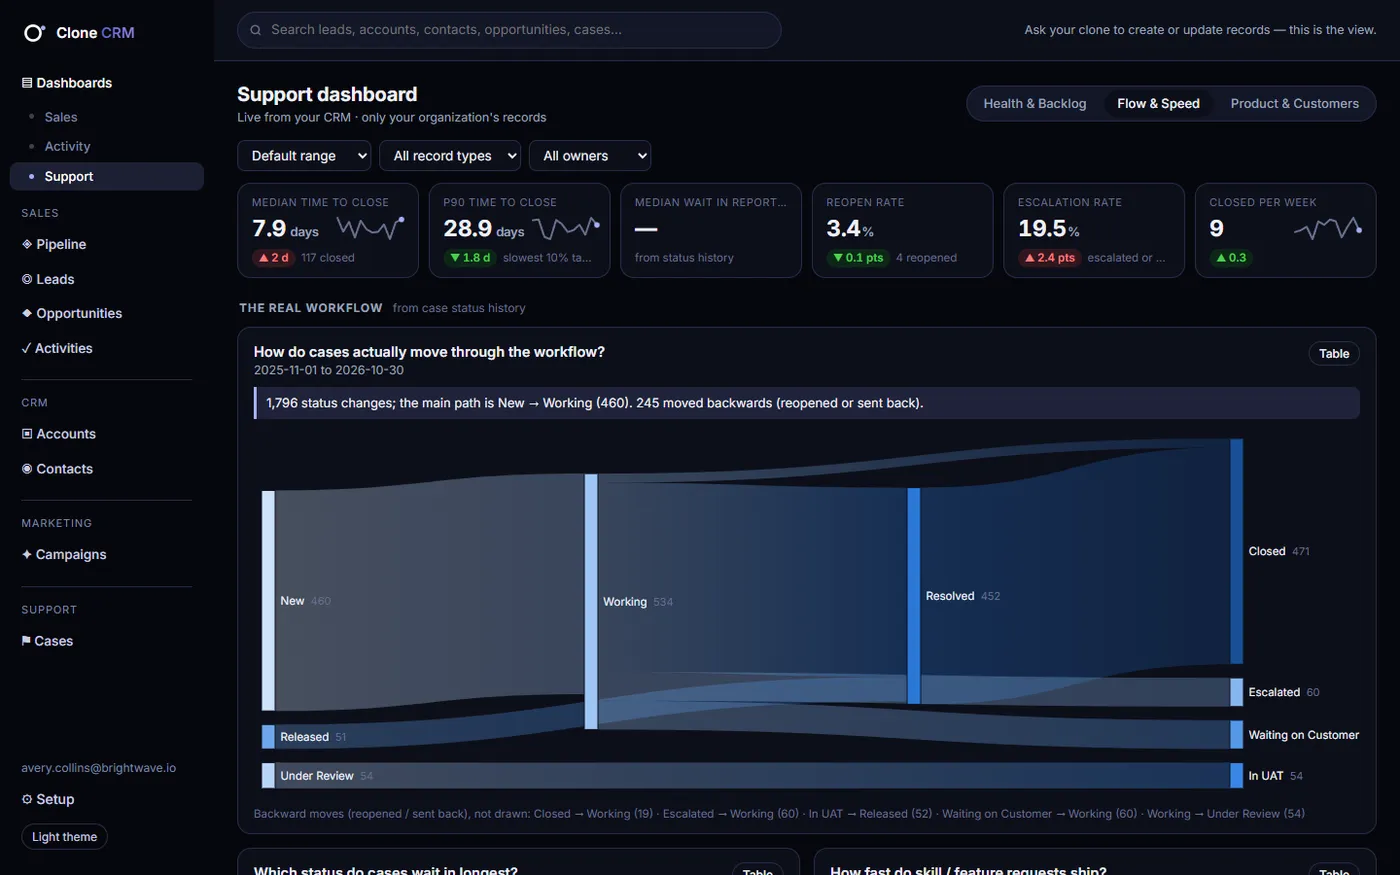Viewport: 1400px width, 875px height.
Task: Click the Campaigns star icon
Action: tap(27, 554)
